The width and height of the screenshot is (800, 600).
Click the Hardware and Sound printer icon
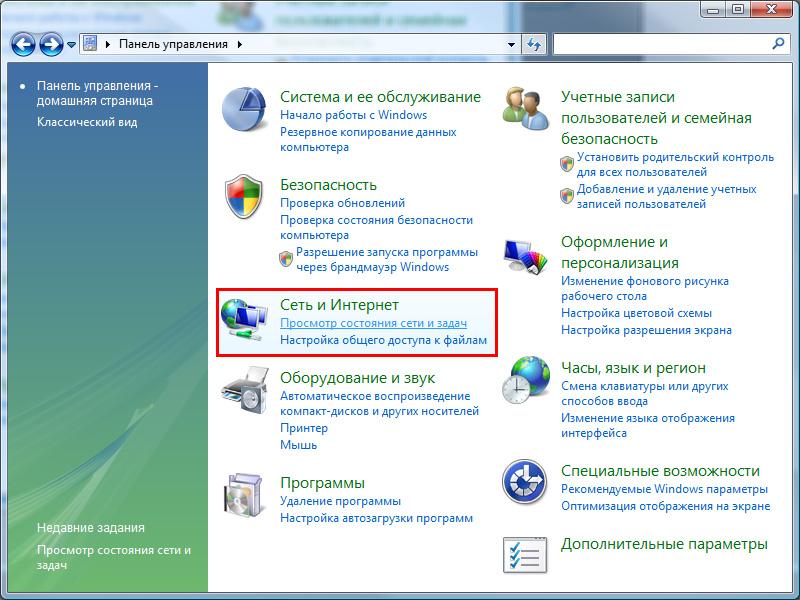coord(245,390)
